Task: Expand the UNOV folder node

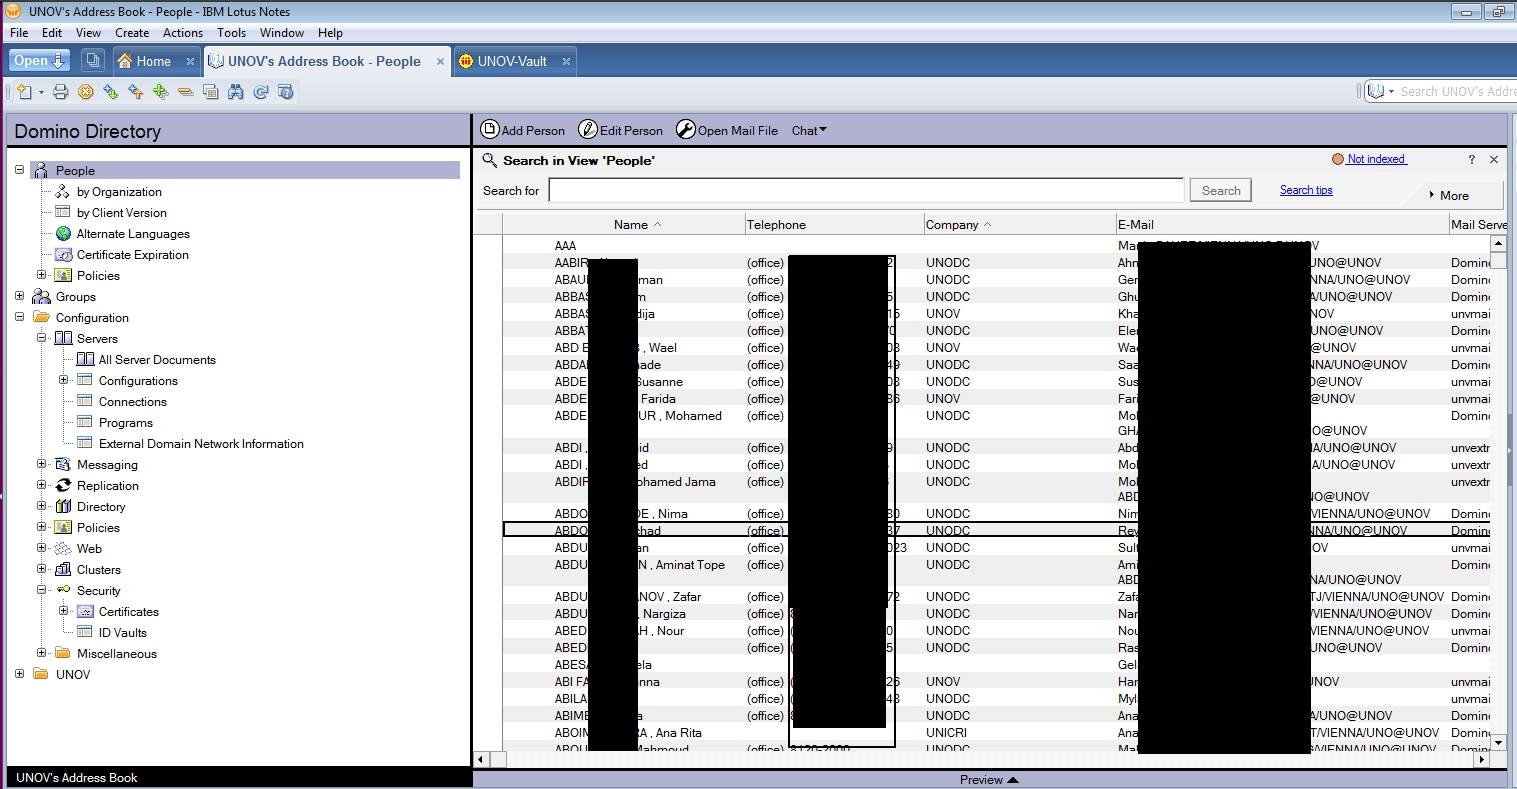Action: coord(19,674)
